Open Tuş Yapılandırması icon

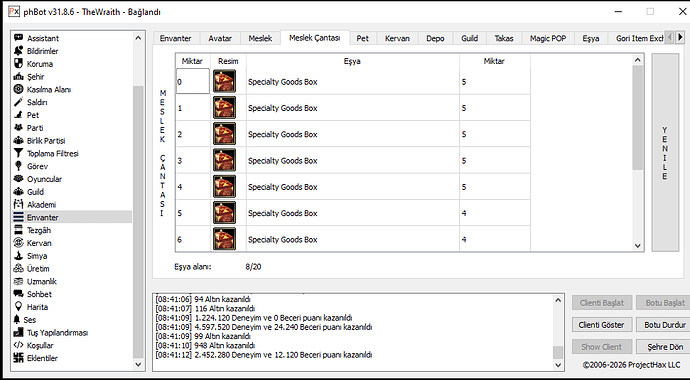click(x=18, y=332)
